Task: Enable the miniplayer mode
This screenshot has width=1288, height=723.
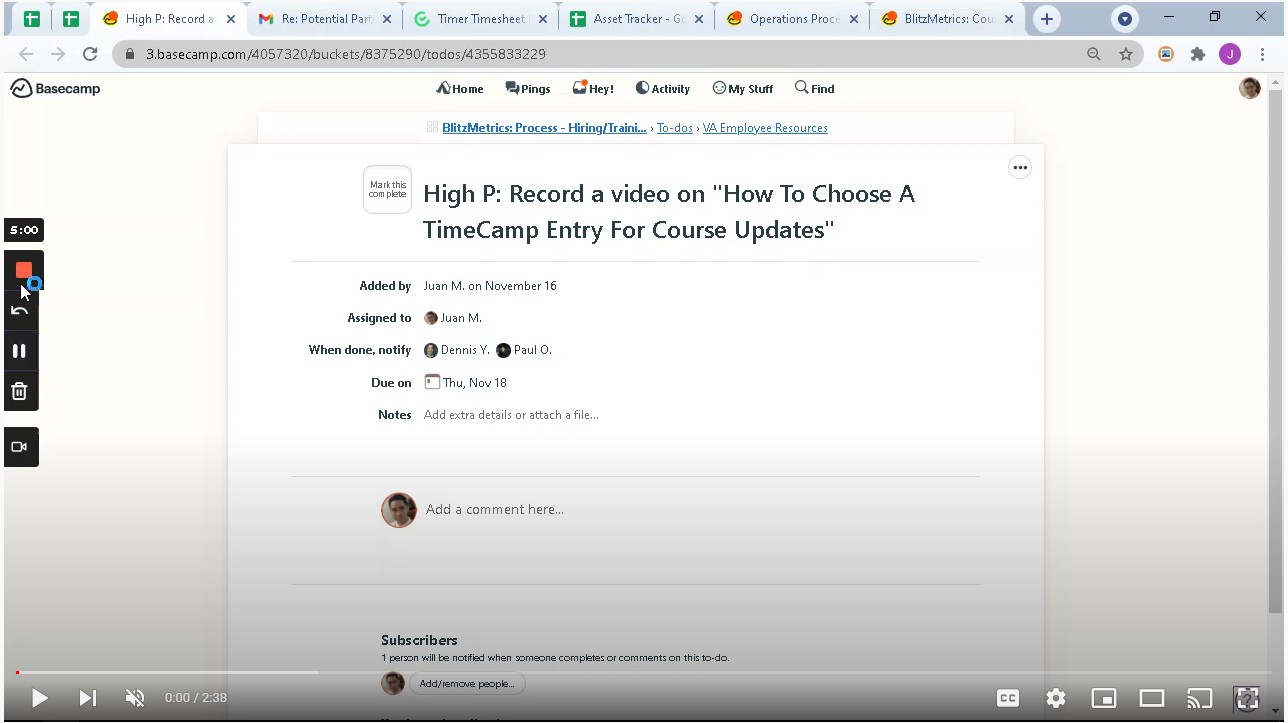Action: [1104, 698]
